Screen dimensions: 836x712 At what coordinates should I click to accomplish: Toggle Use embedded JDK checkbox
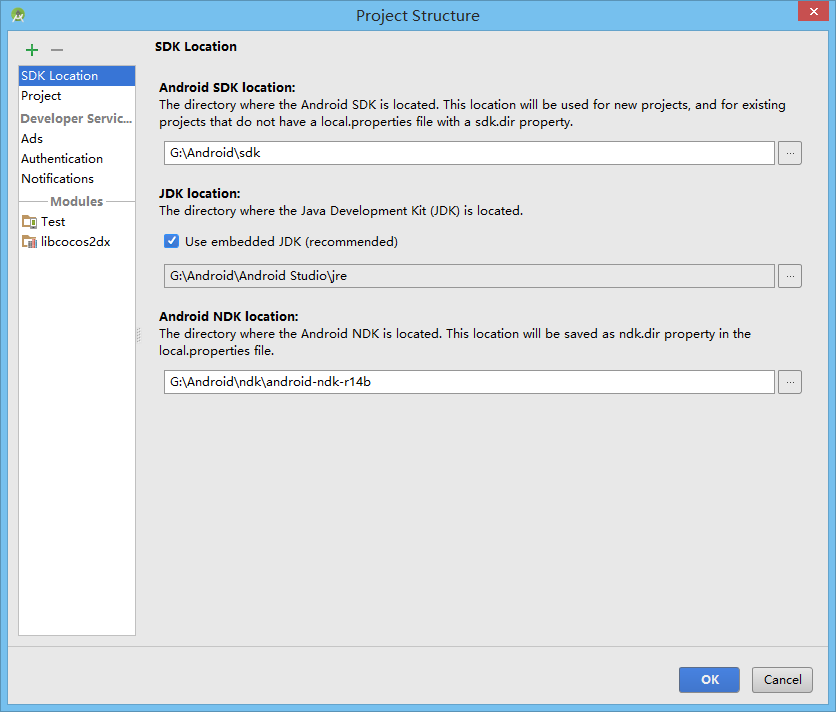point(172,241)
